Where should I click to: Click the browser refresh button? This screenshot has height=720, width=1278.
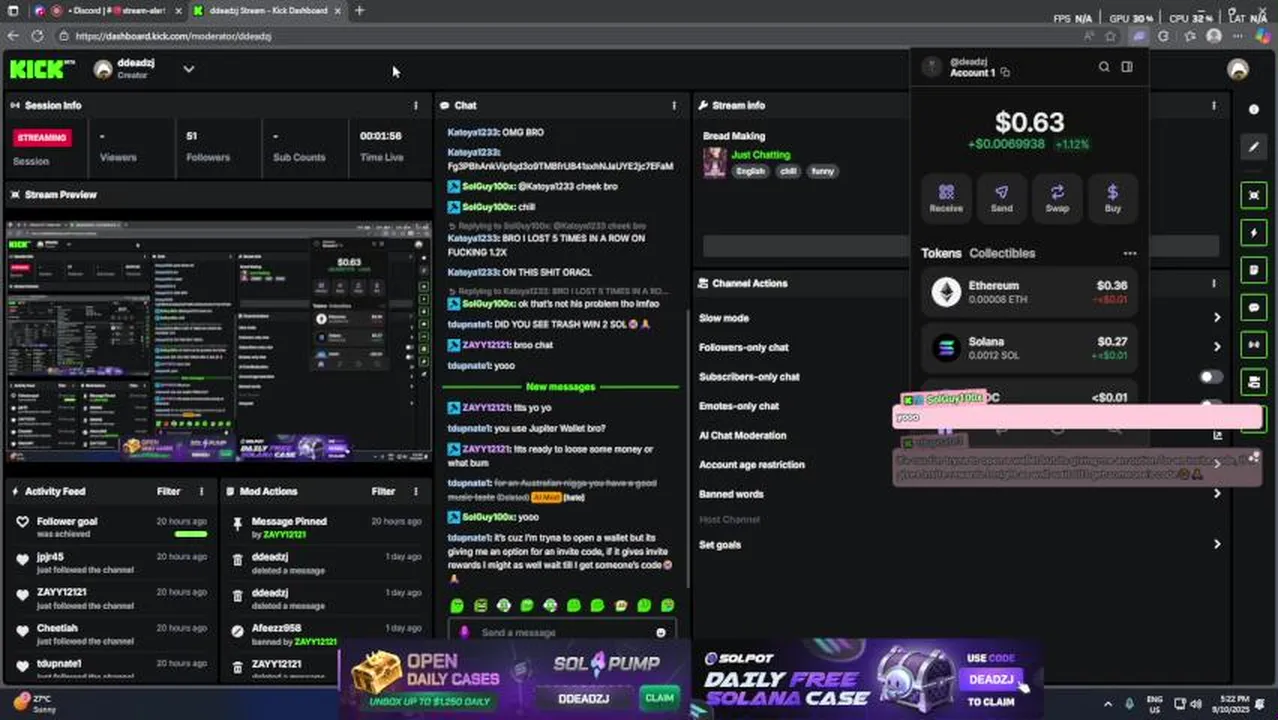pyautogui.click(x=37, y=36)
